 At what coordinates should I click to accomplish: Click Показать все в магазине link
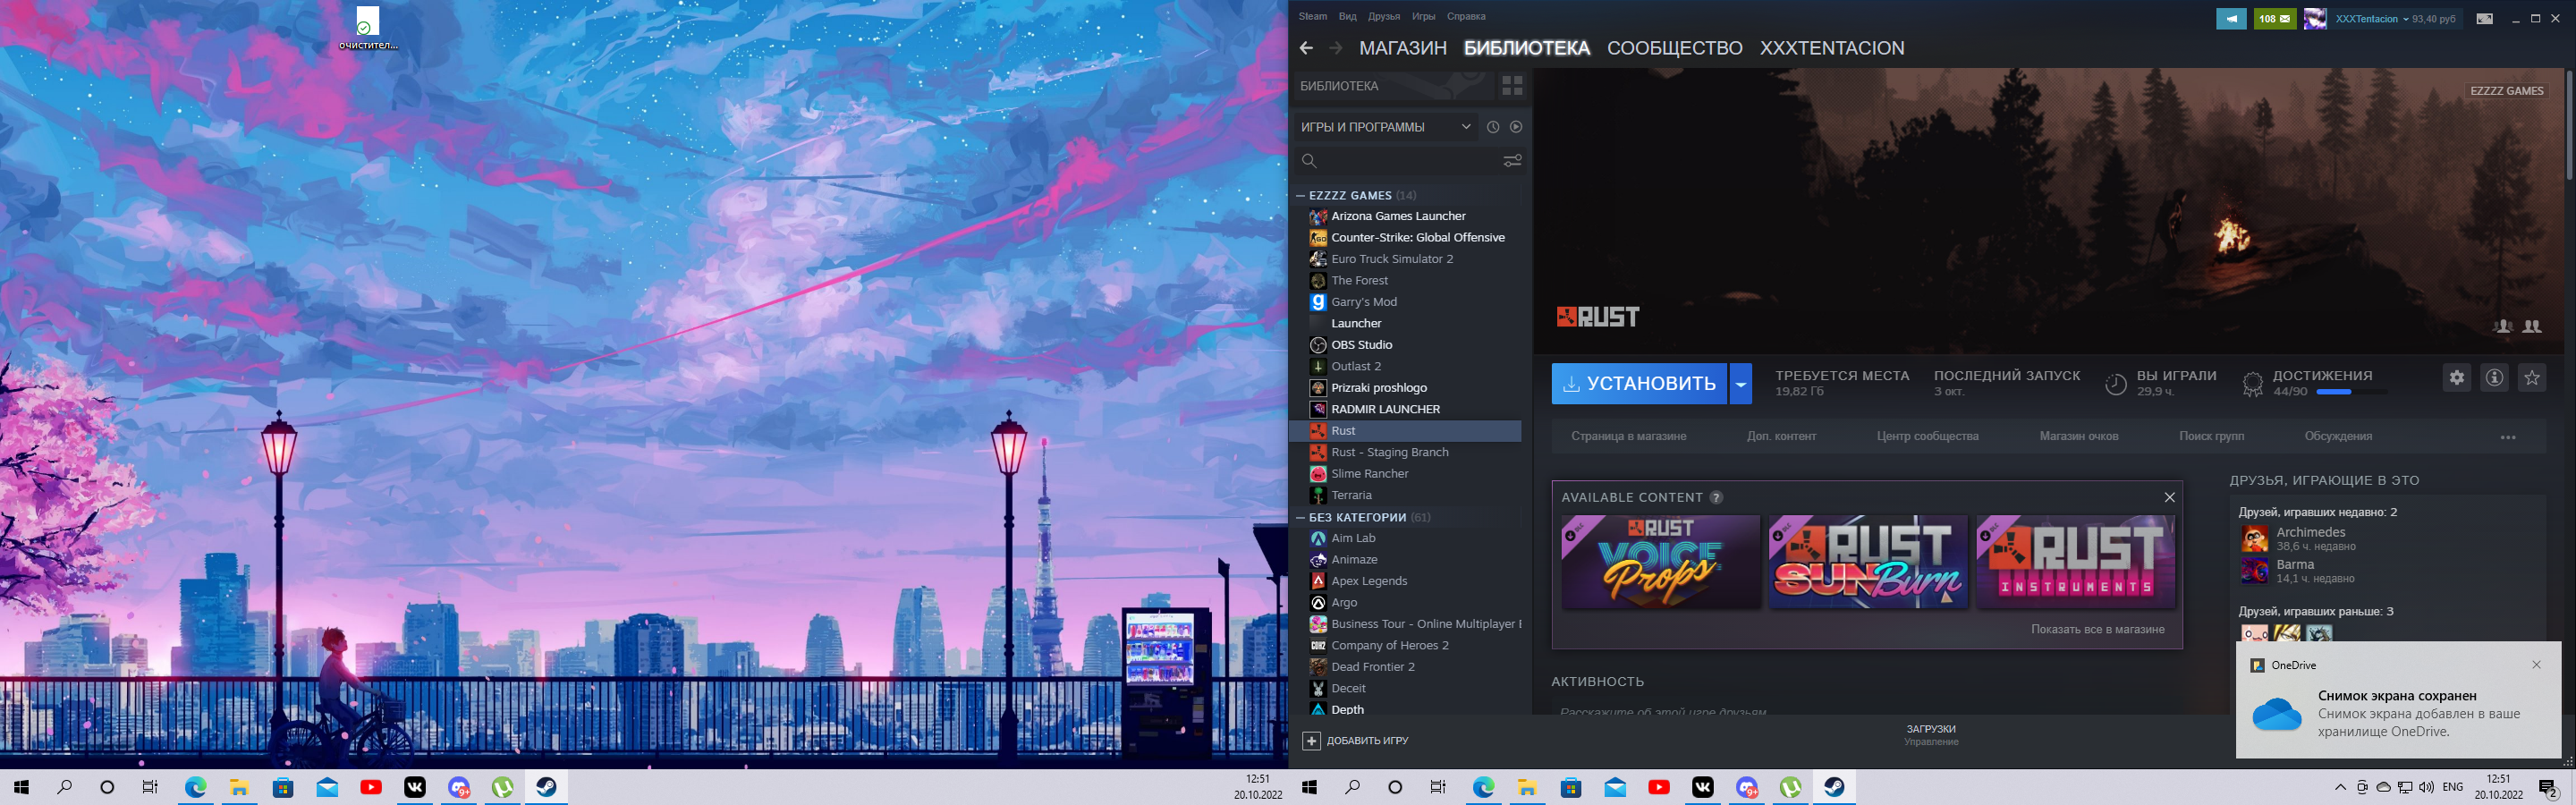tap(2097, 629)
